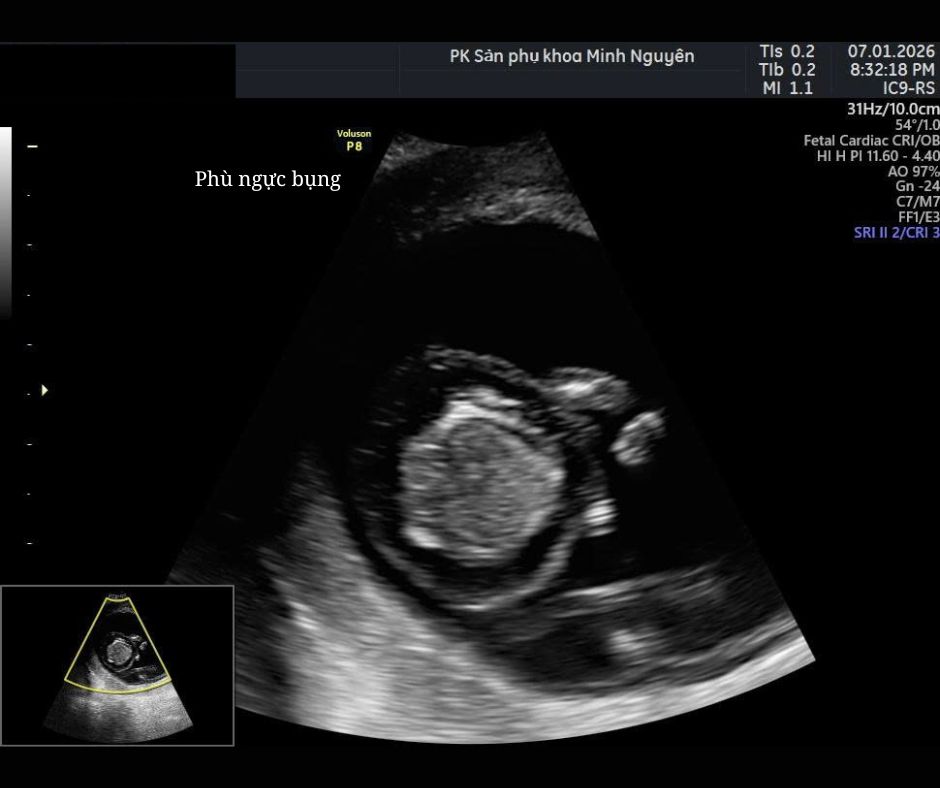Viewport: 940px width, 788px height.
Task: Click the HI H PI 11.60 - 4.40 parameter
Action: tap(878, 156)
